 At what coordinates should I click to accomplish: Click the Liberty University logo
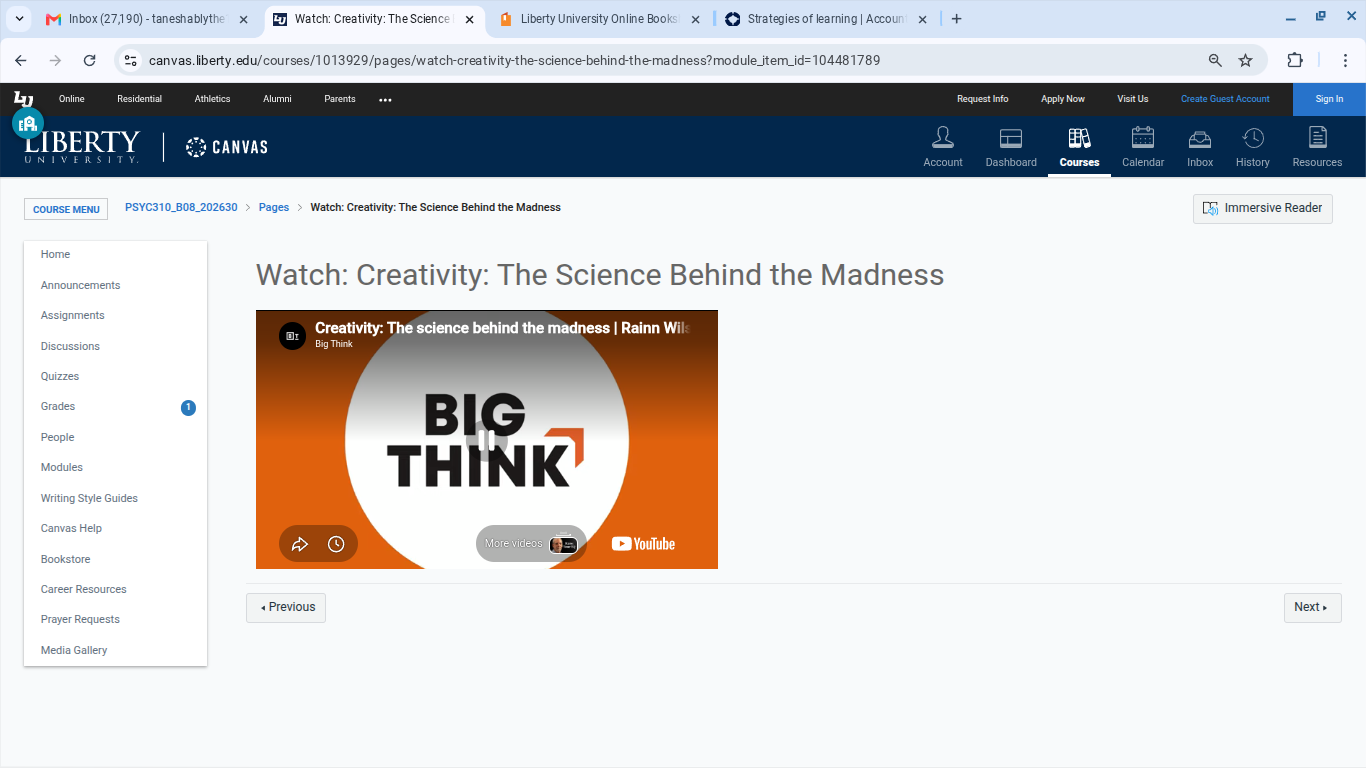[82, 147]
